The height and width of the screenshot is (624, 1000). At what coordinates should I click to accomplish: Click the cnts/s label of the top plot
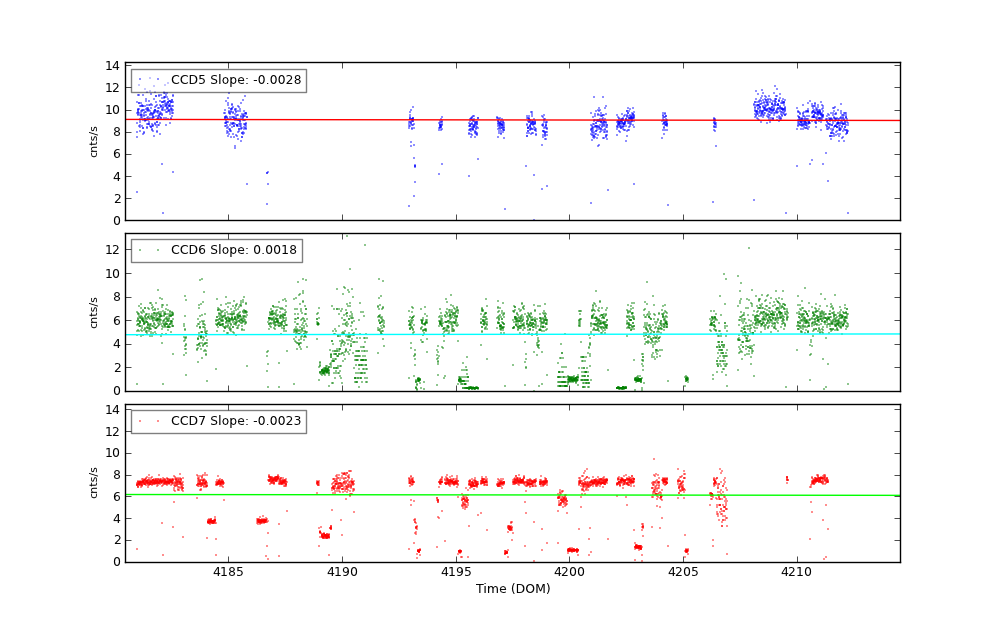pos(94,141)
